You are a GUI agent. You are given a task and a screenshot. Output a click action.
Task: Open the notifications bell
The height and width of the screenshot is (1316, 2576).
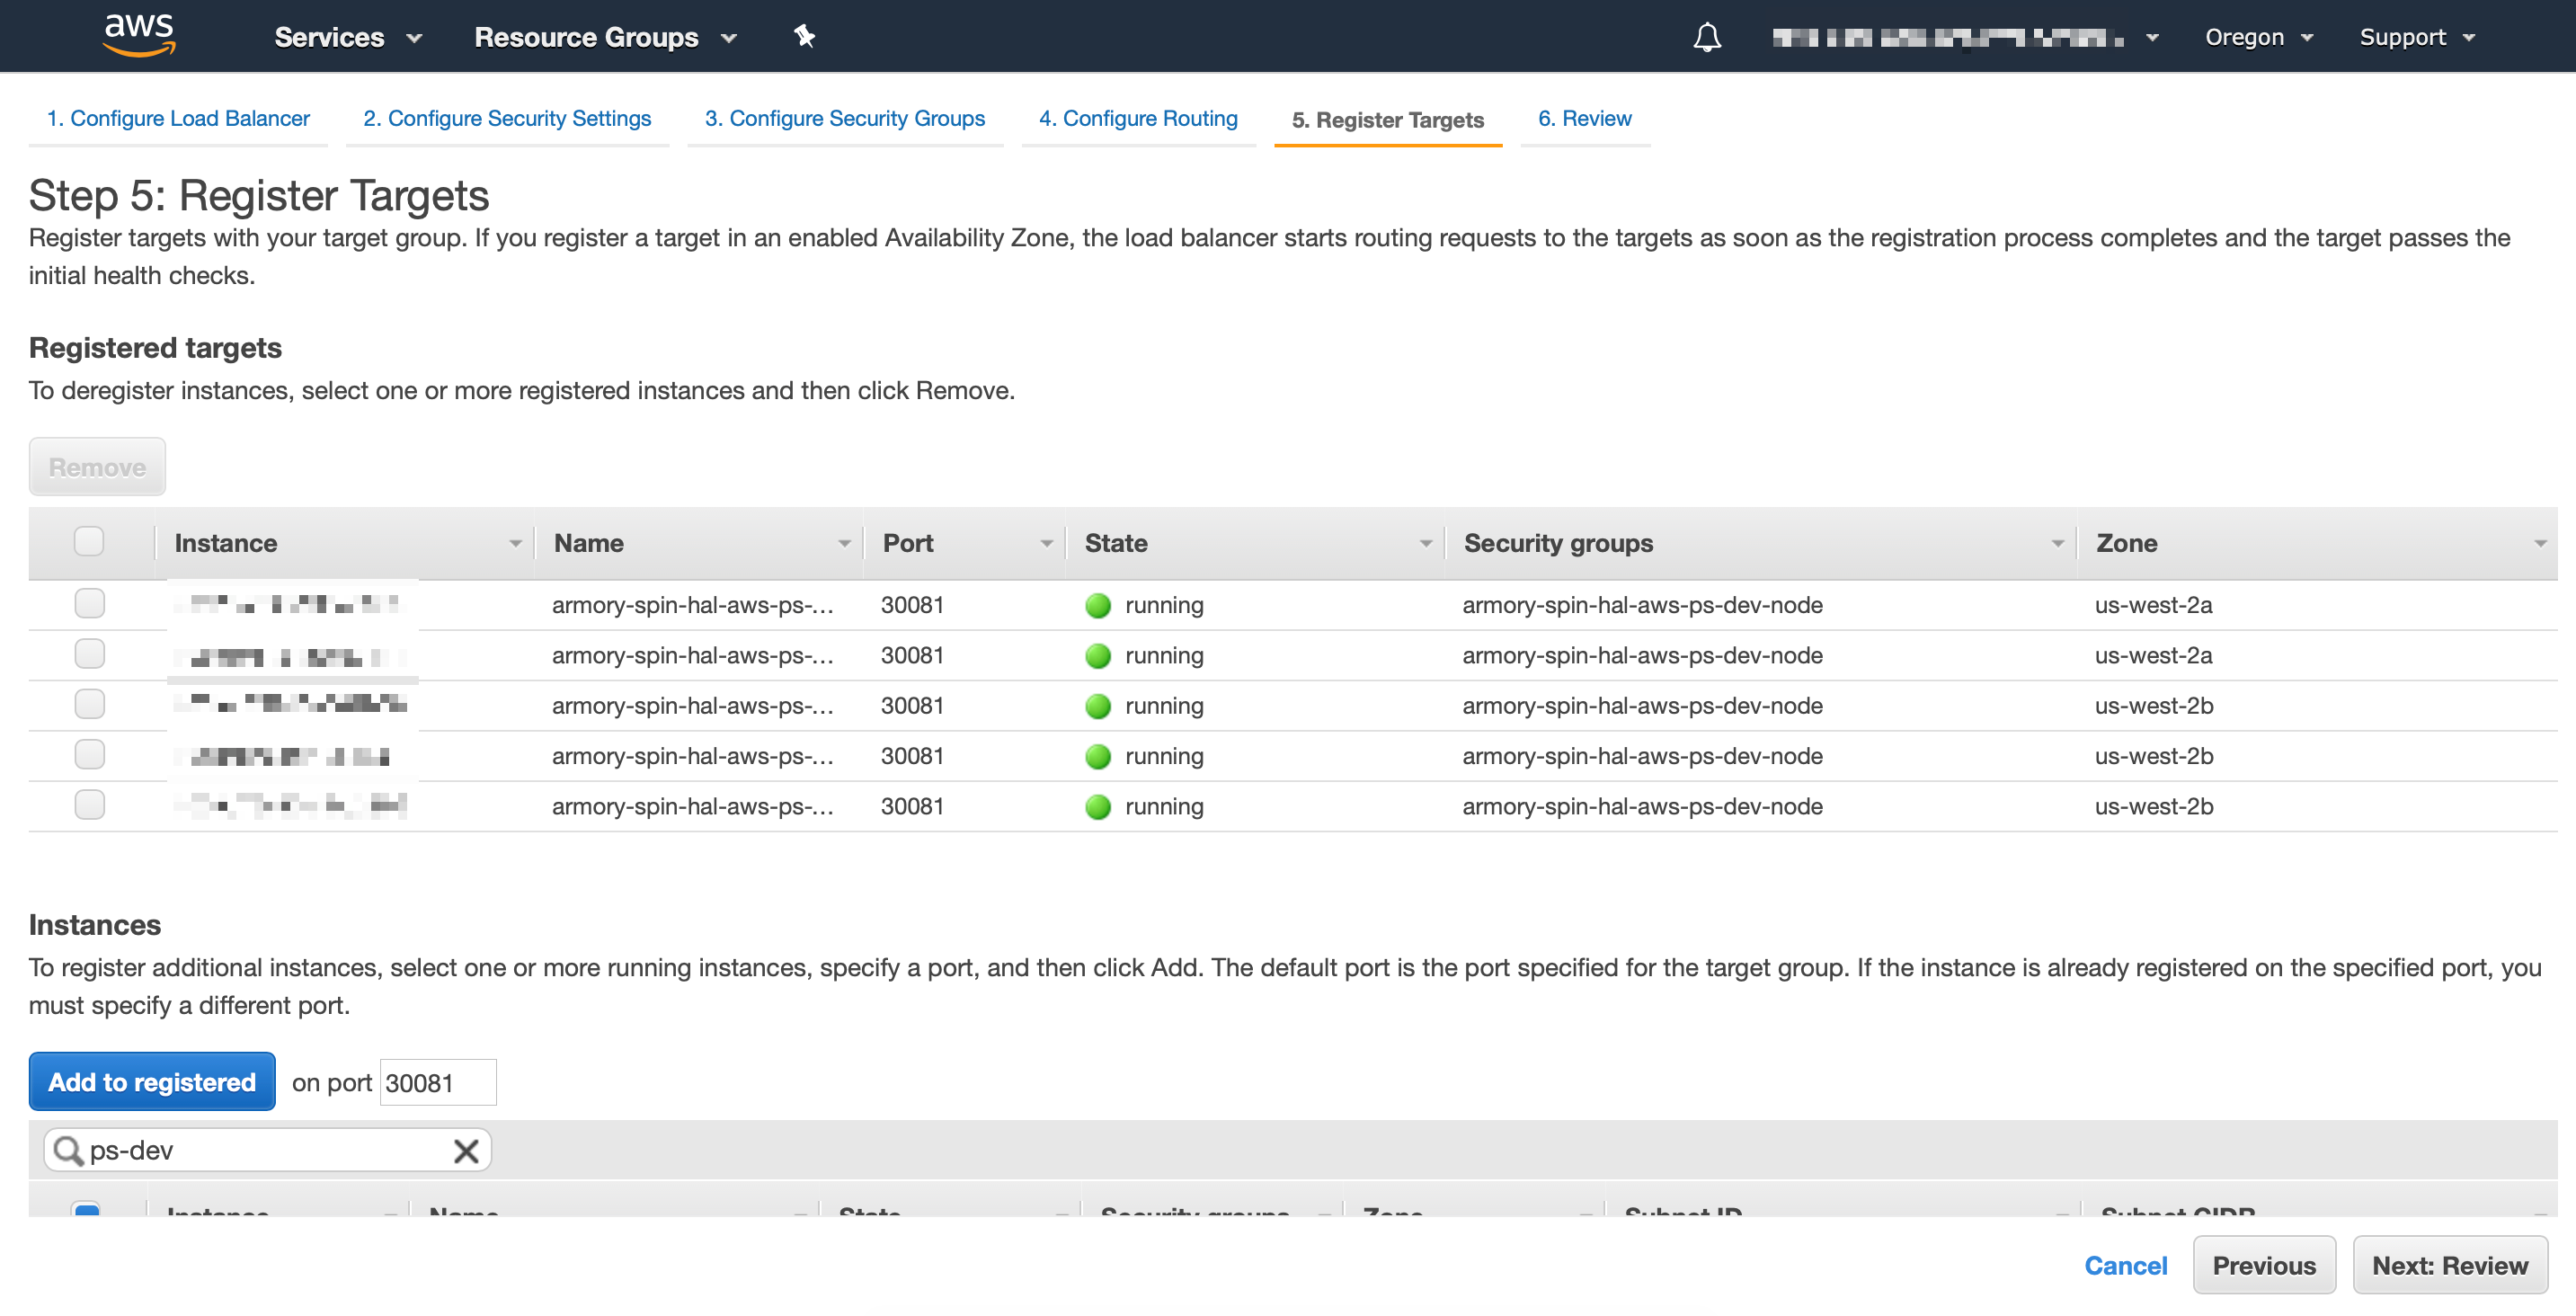click(1706, 37)
